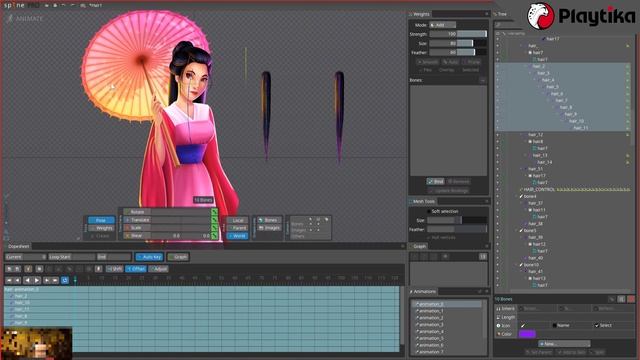Play animation forward
Screen dimensions: 640x360
click(37, 280)
